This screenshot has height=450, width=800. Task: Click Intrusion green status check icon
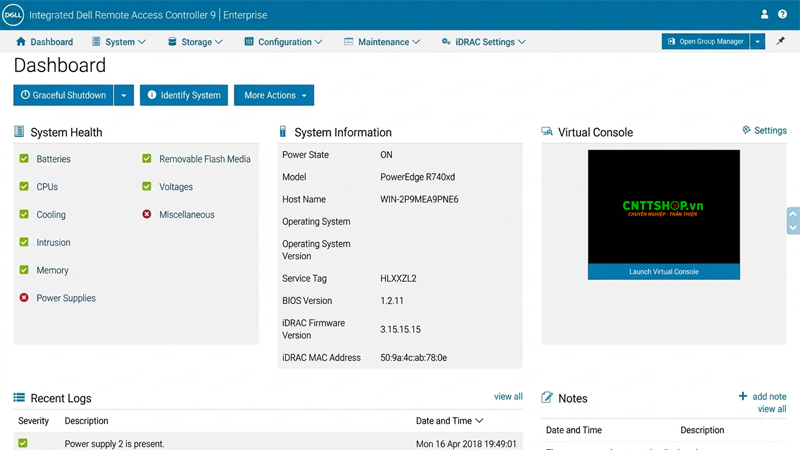point(24,242)
